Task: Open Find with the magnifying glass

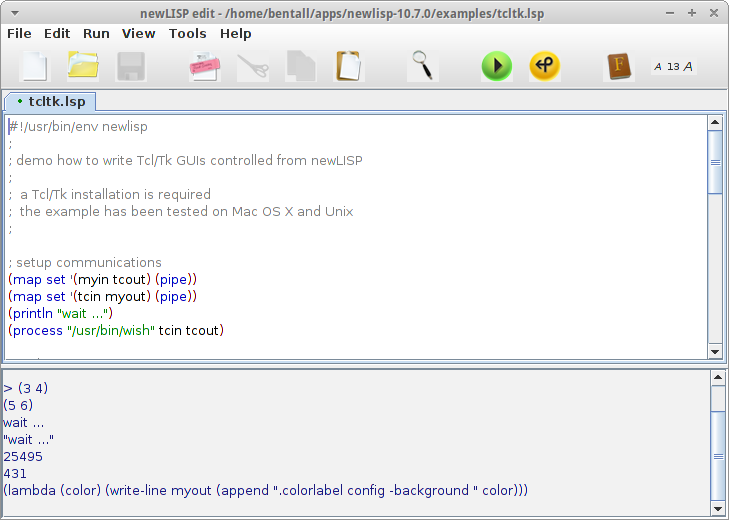Action: click(x=423, y=67)
